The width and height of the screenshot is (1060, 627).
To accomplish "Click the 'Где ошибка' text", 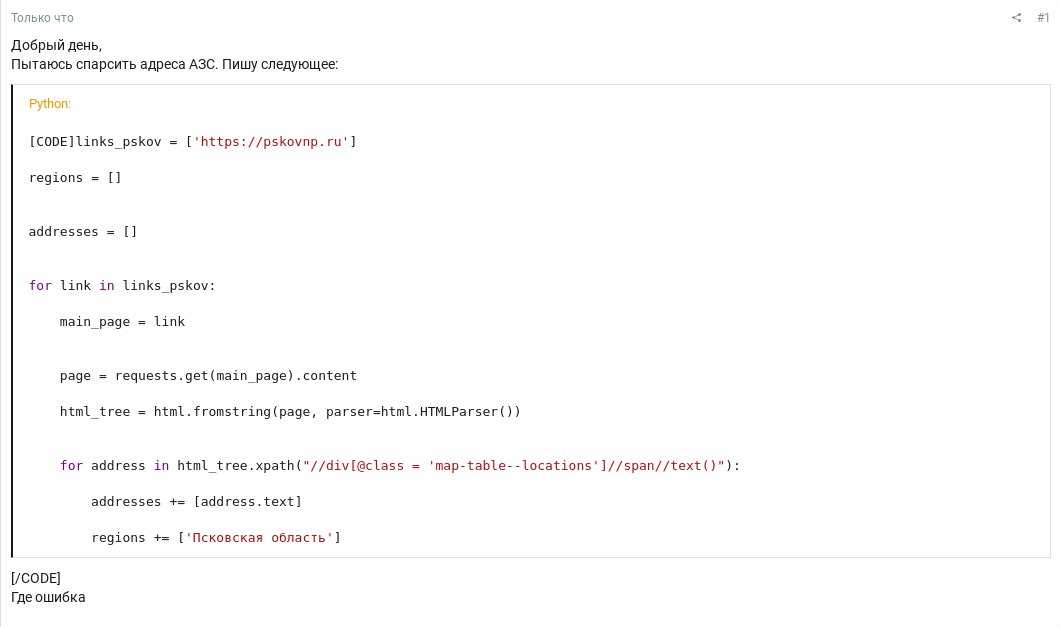I will pos(48,597).
